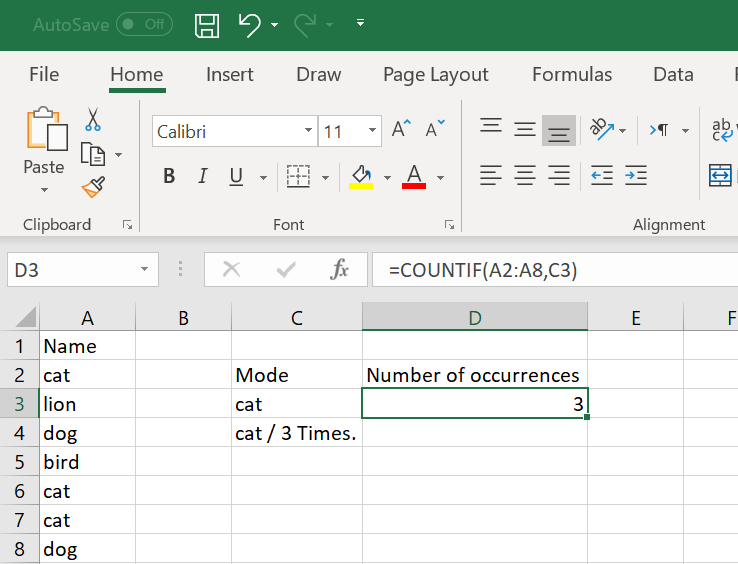Increase font size button
This screenshot has height=564, width=738.
click(x=401, y=129)
